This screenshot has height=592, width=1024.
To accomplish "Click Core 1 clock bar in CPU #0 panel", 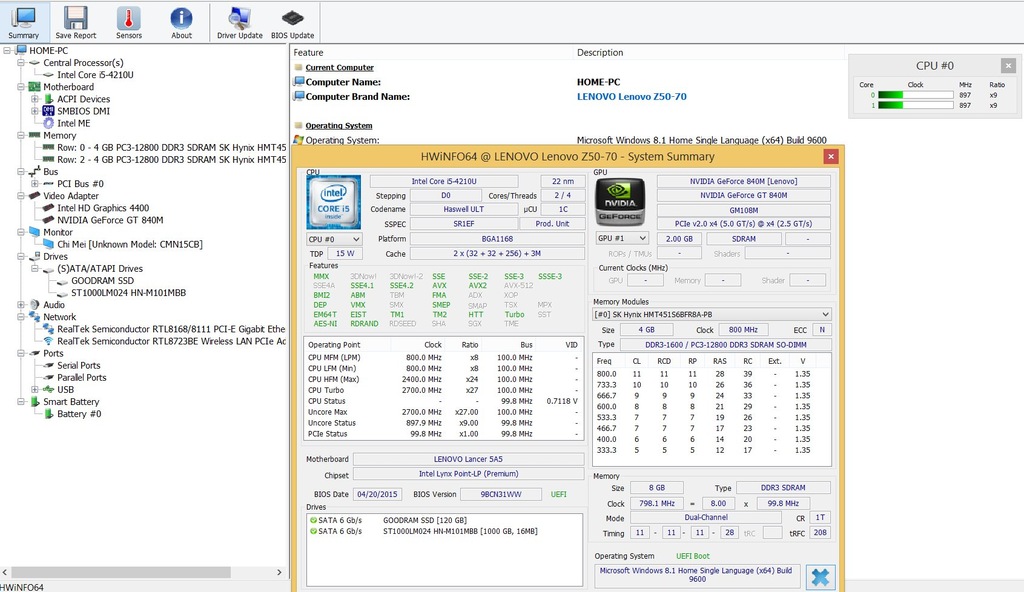I will pyautogui.click(x=916, y=105).
